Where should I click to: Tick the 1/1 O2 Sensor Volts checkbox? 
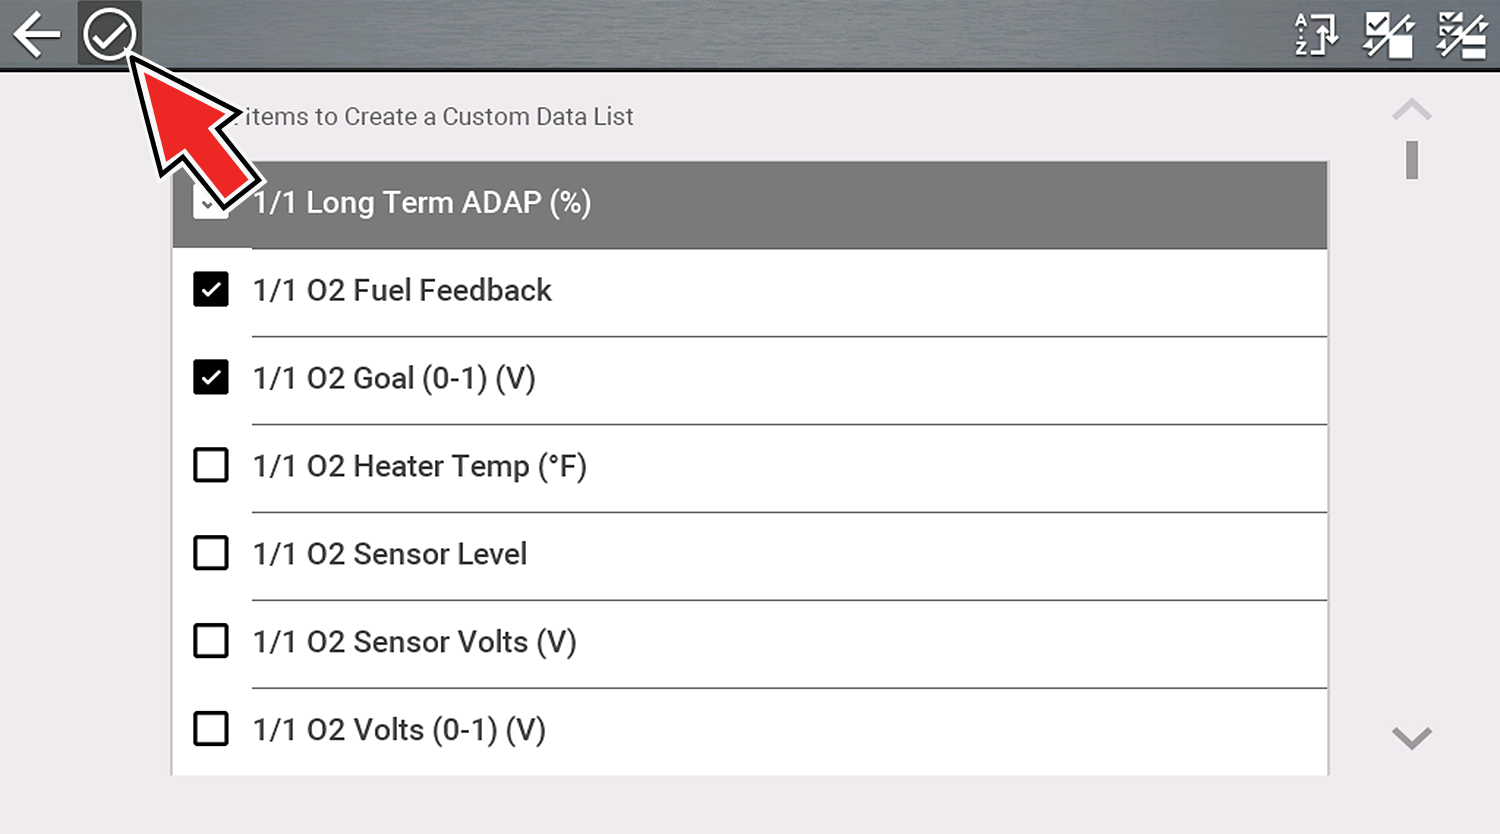pos(211,641)
